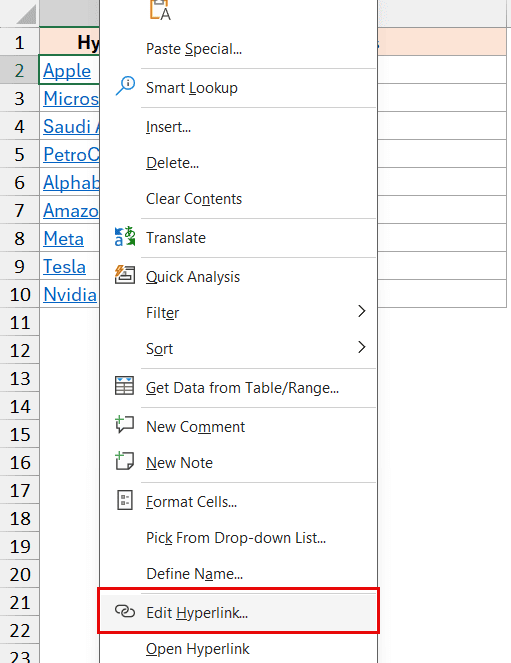This screenshot has width=511, height=663.
Task: Select row header 1
Action: [19, 42]
